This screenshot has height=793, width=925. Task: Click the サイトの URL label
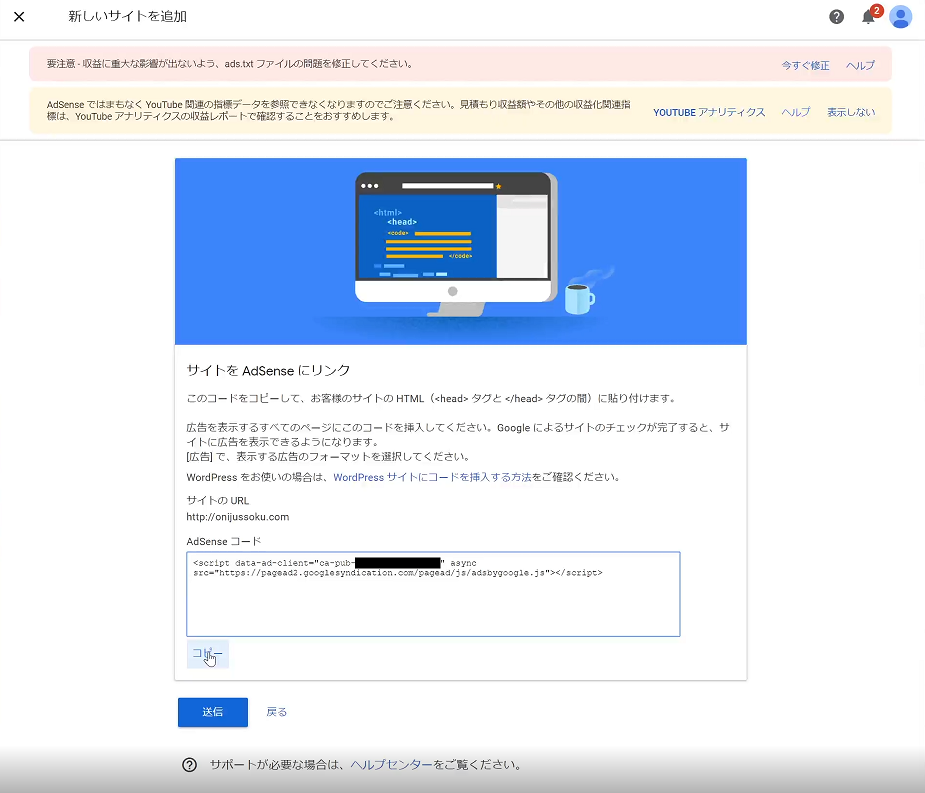click(218, 500)
